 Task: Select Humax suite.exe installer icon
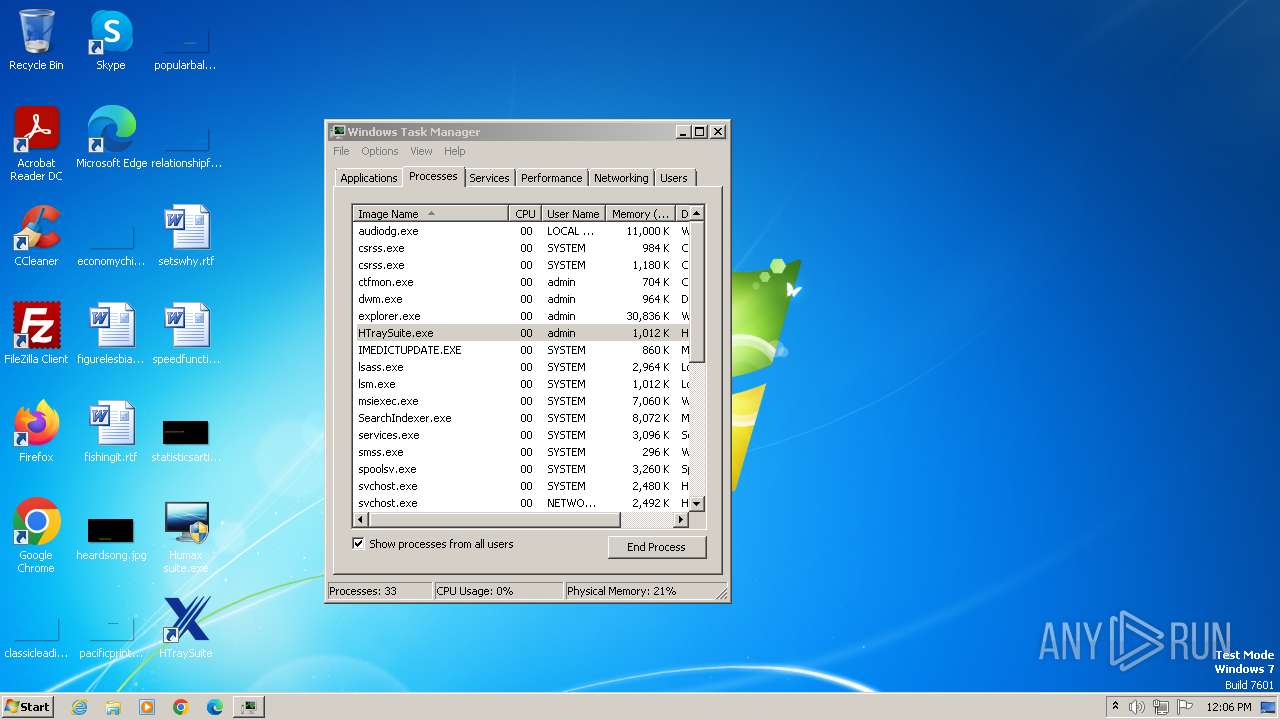pos(186,536)
